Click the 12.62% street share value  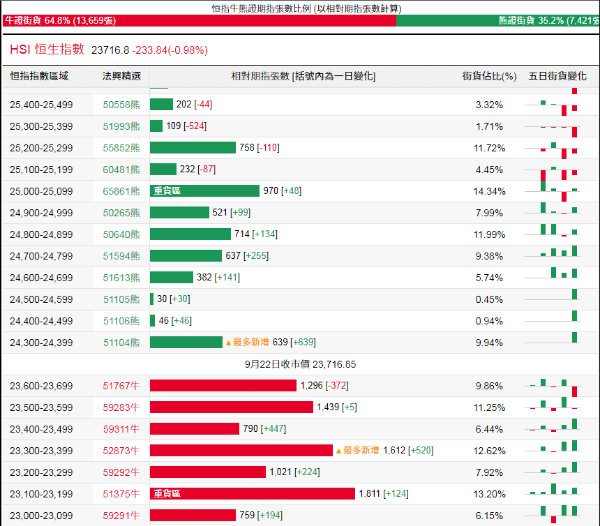(x=489, y=451)
